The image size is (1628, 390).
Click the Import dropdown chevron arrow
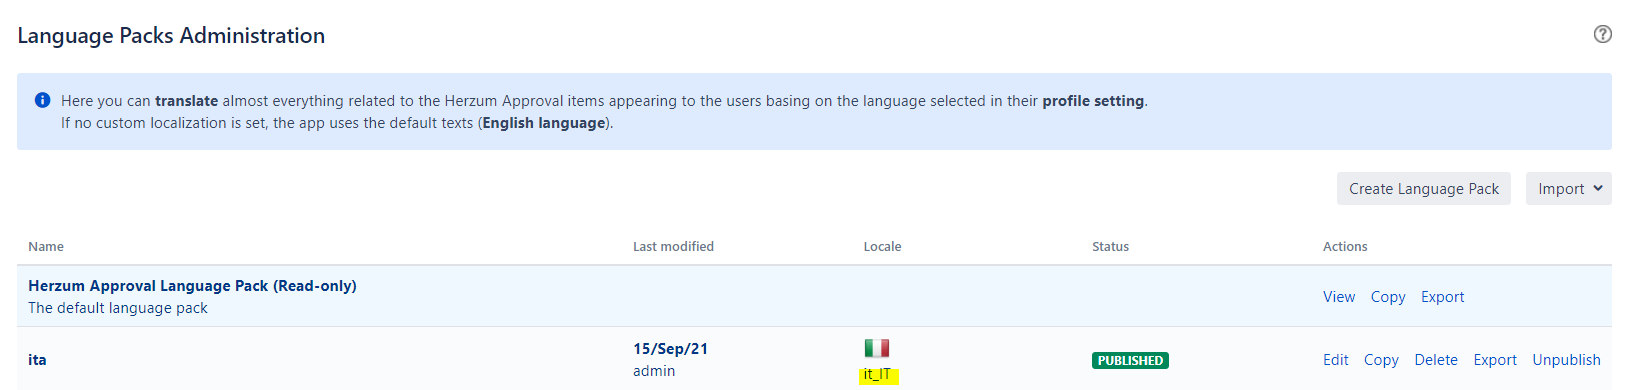coord(1597,188)
